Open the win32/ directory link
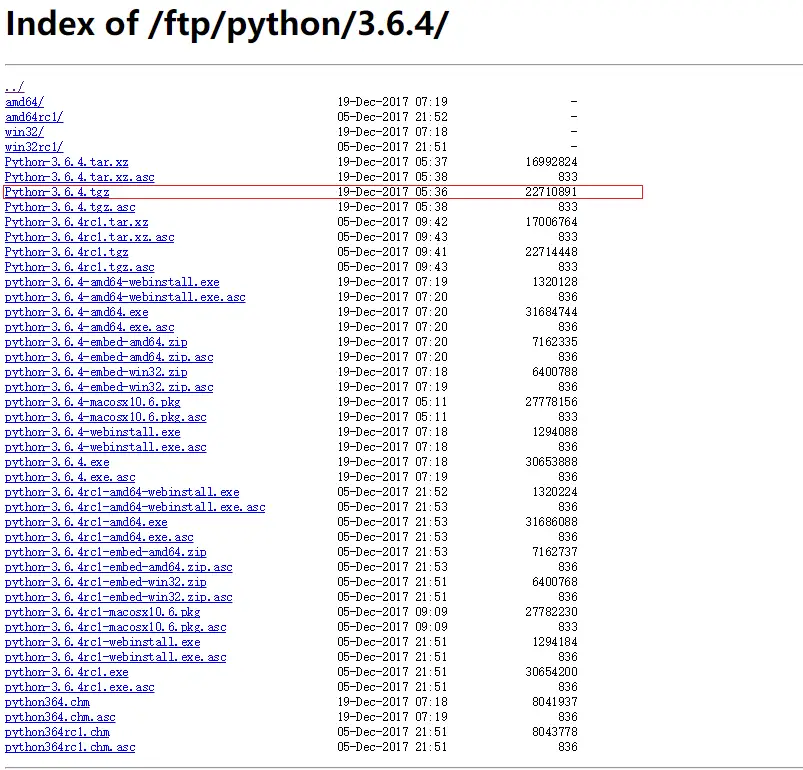 [x=24, y=132]
